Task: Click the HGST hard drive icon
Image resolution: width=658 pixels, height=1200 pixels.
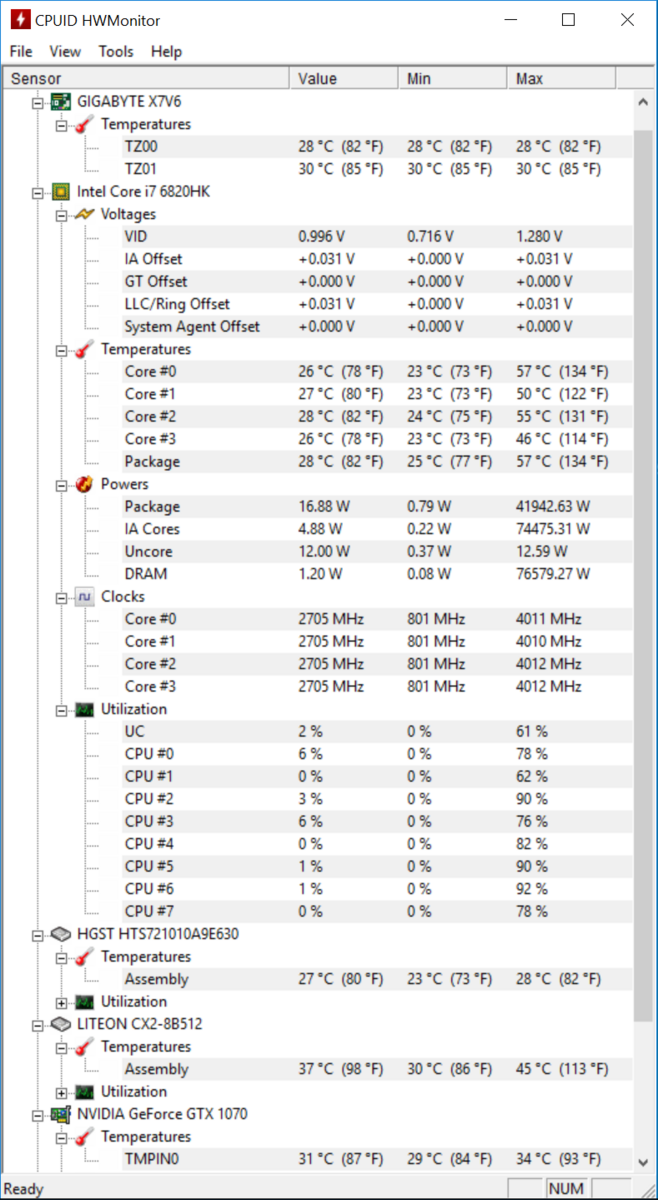Action: (60, 934)
